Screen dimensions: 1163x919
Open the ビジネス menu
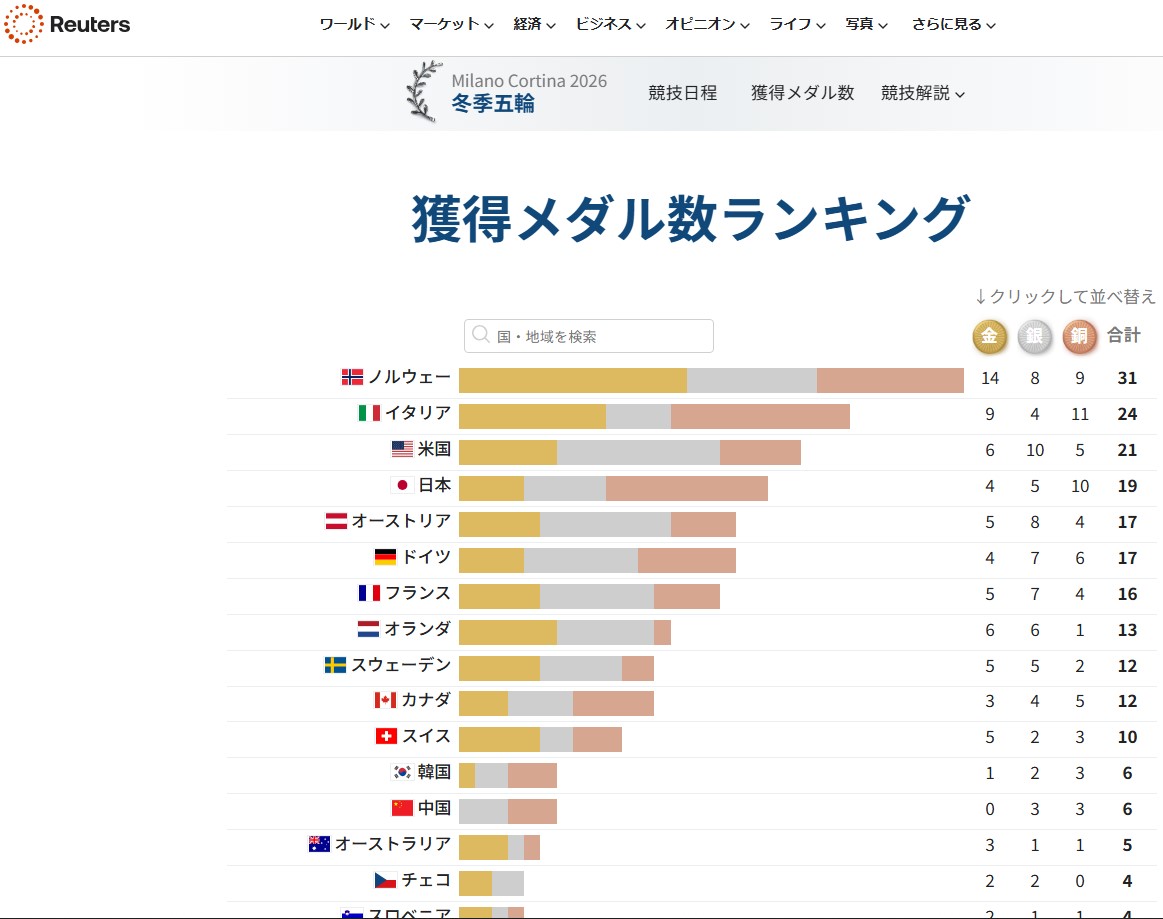coord(610,24)
